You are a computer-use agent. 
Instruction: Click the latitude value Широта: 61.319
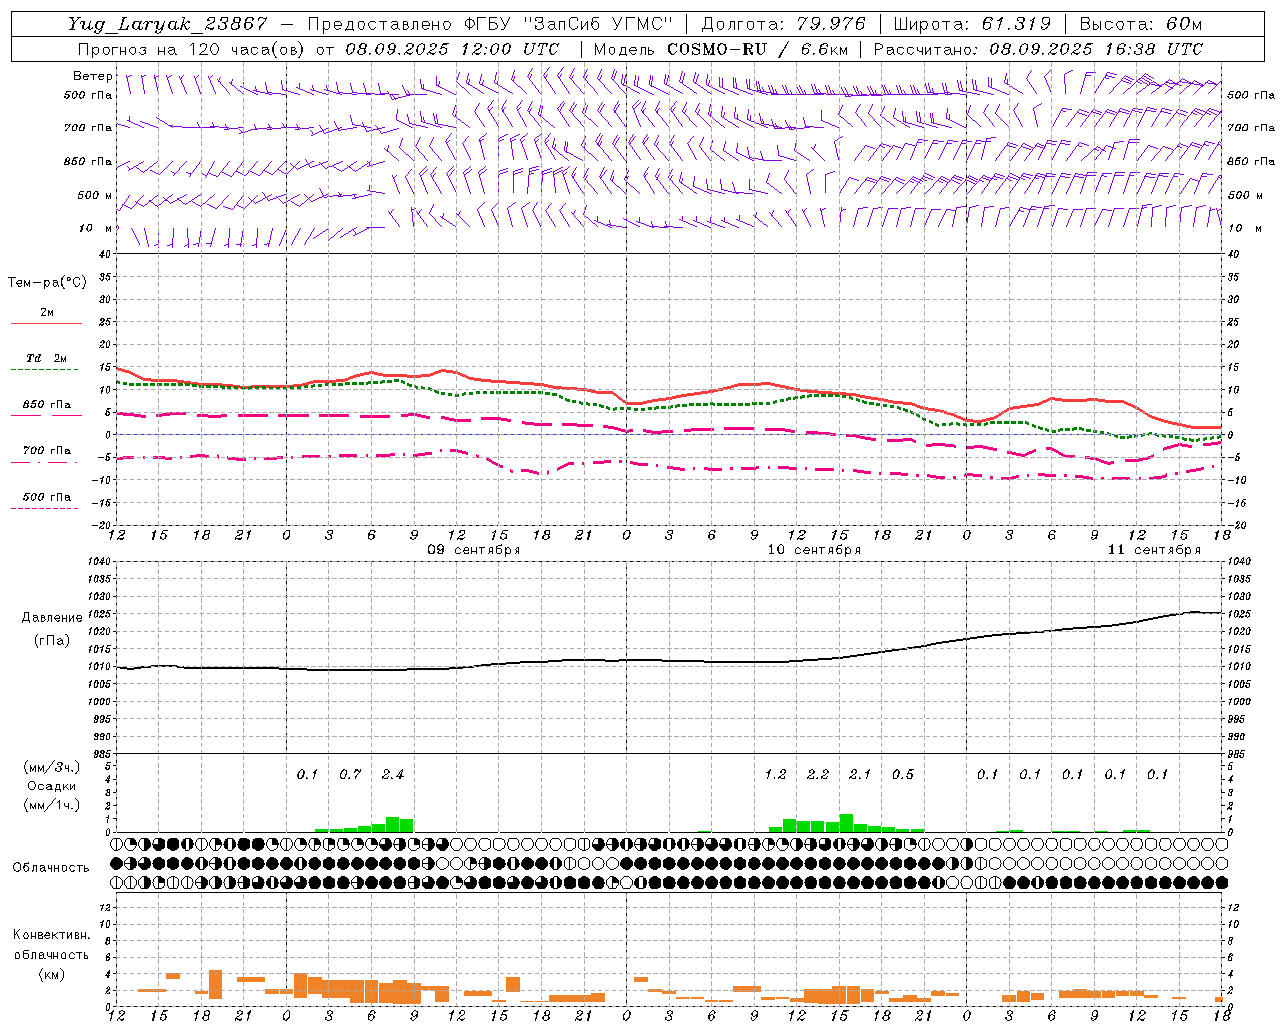(972, 24)
